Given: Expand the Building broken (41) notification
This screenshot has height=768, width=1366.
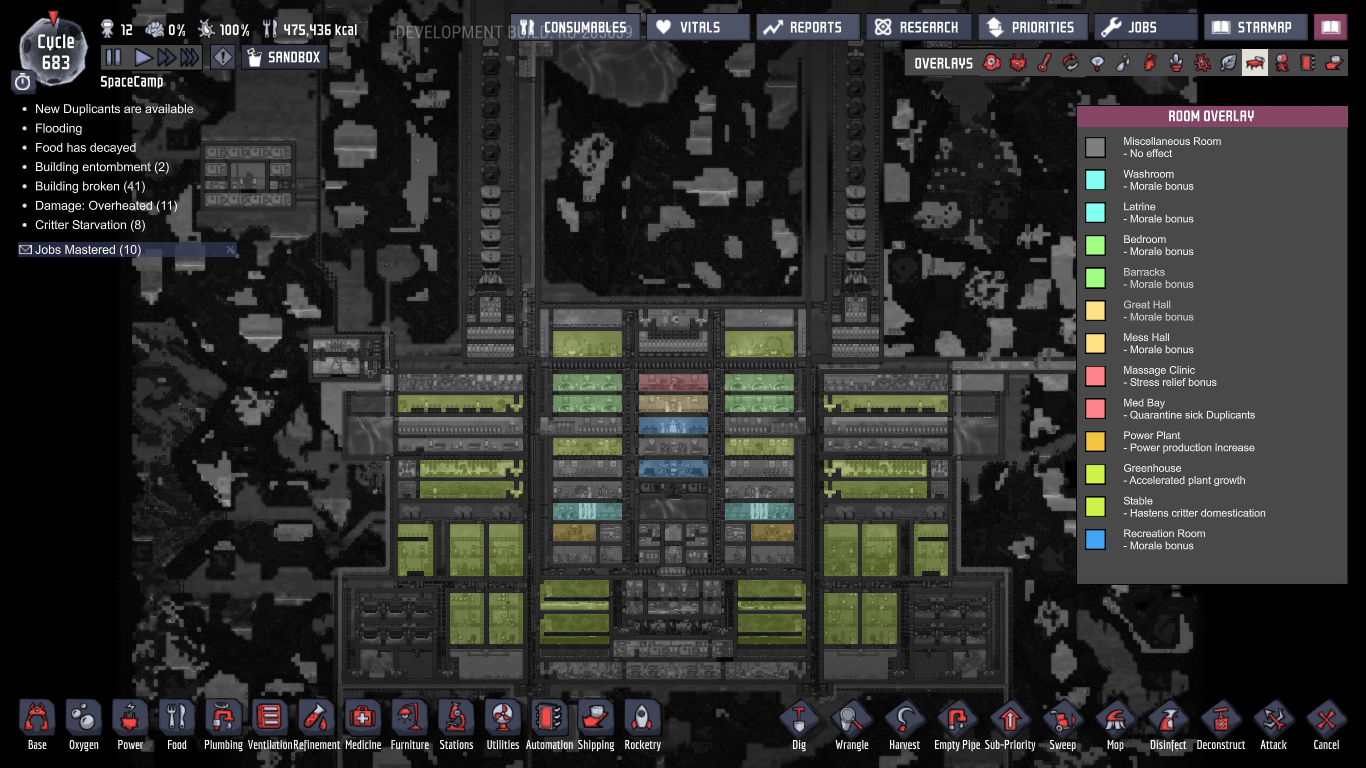Looking at the screenshot, I should pos(89,186).
